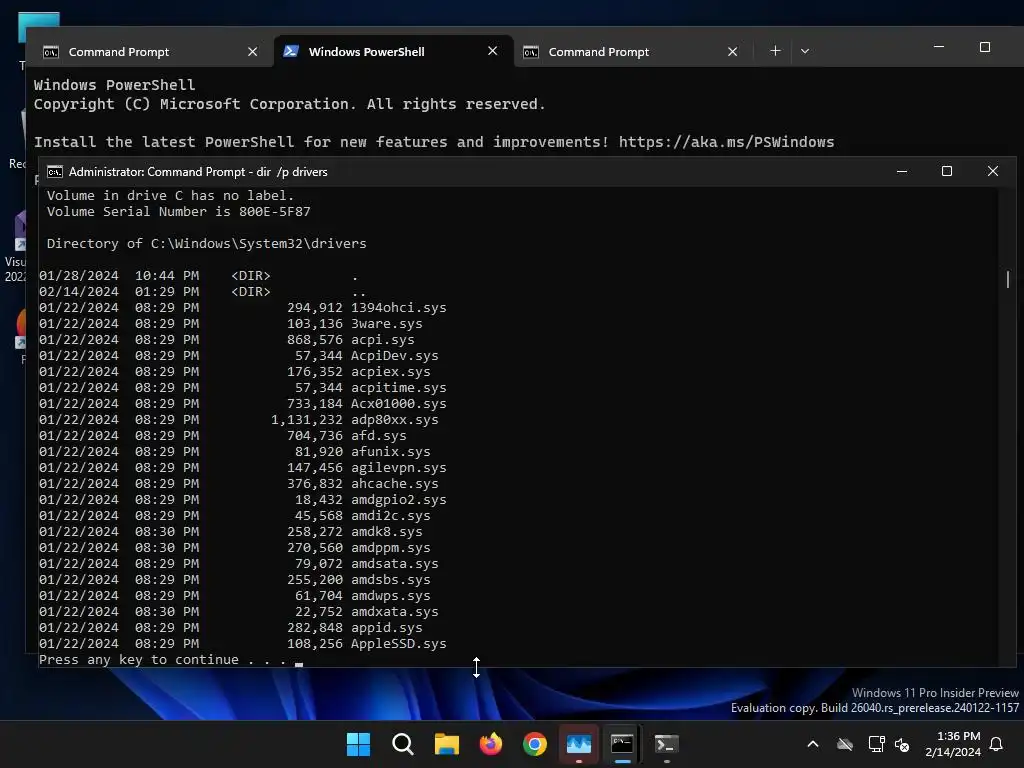
Task: Click the muted volume tray icon
Action: point(902,744)
